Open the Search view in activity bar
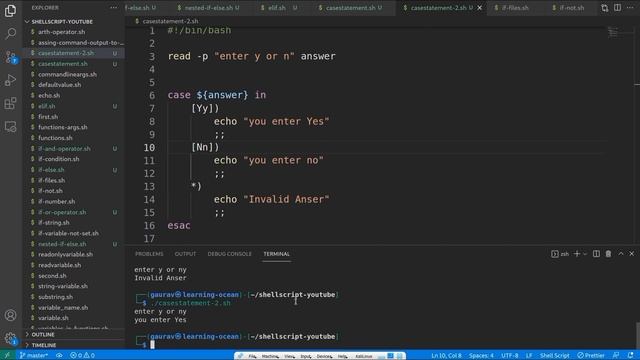The height and width of the screenshot is (360, 640). pyautogui.click(x=11, y=33)
